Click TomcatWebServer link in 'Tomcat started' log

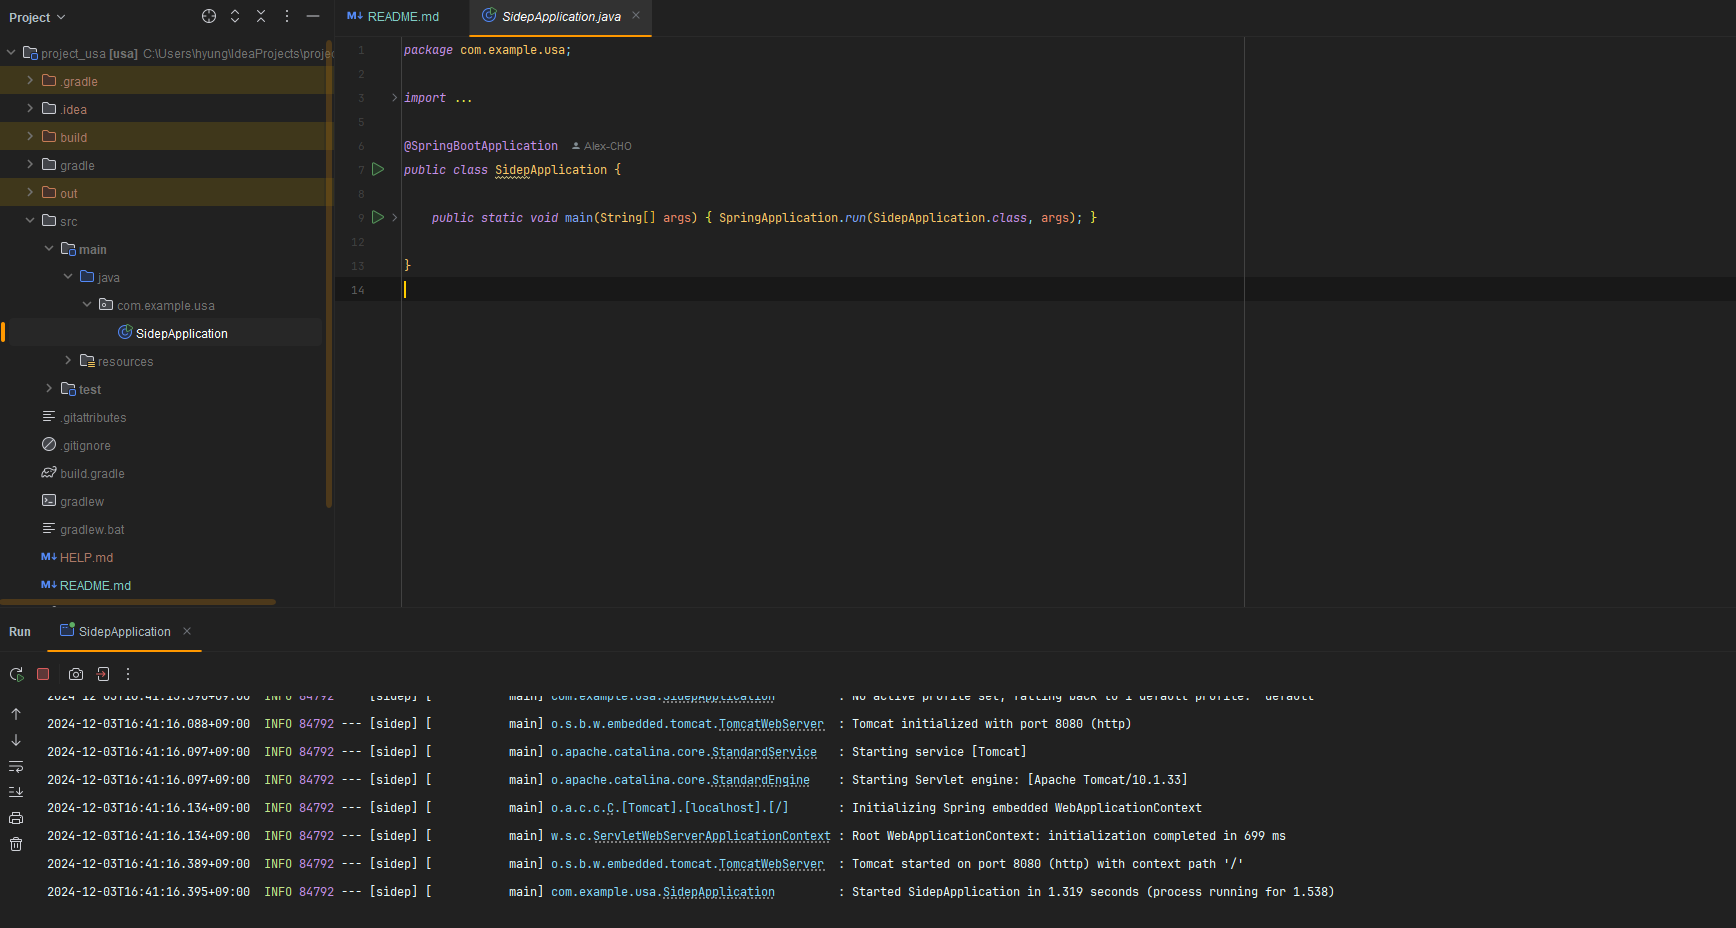tap(771, 864)
